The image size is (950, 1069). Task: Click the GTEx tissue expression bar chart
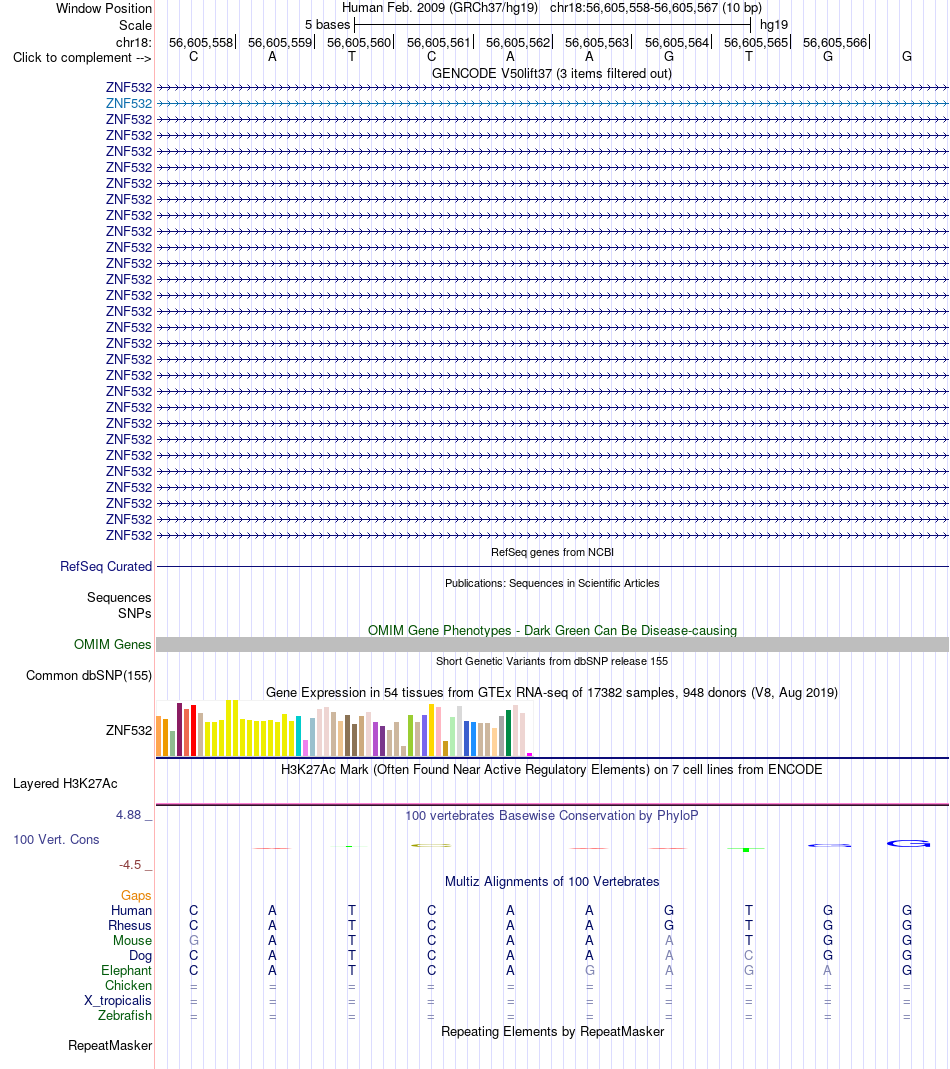coord(344,728)
